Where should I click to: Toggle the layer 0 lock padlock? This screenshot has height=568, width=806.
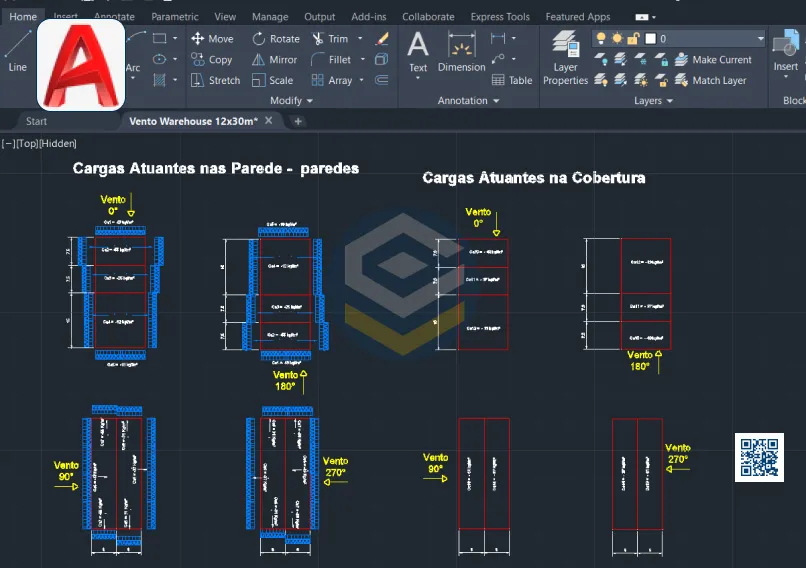click(x=633, y=39)
